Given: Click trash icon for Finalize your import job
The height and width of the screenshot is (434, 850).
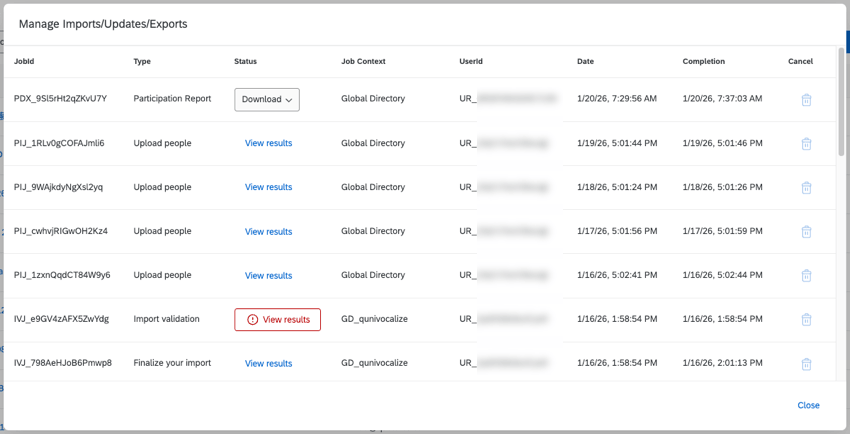Looking at the screenshot, I should pyautogui.click(x=806, y=364).
